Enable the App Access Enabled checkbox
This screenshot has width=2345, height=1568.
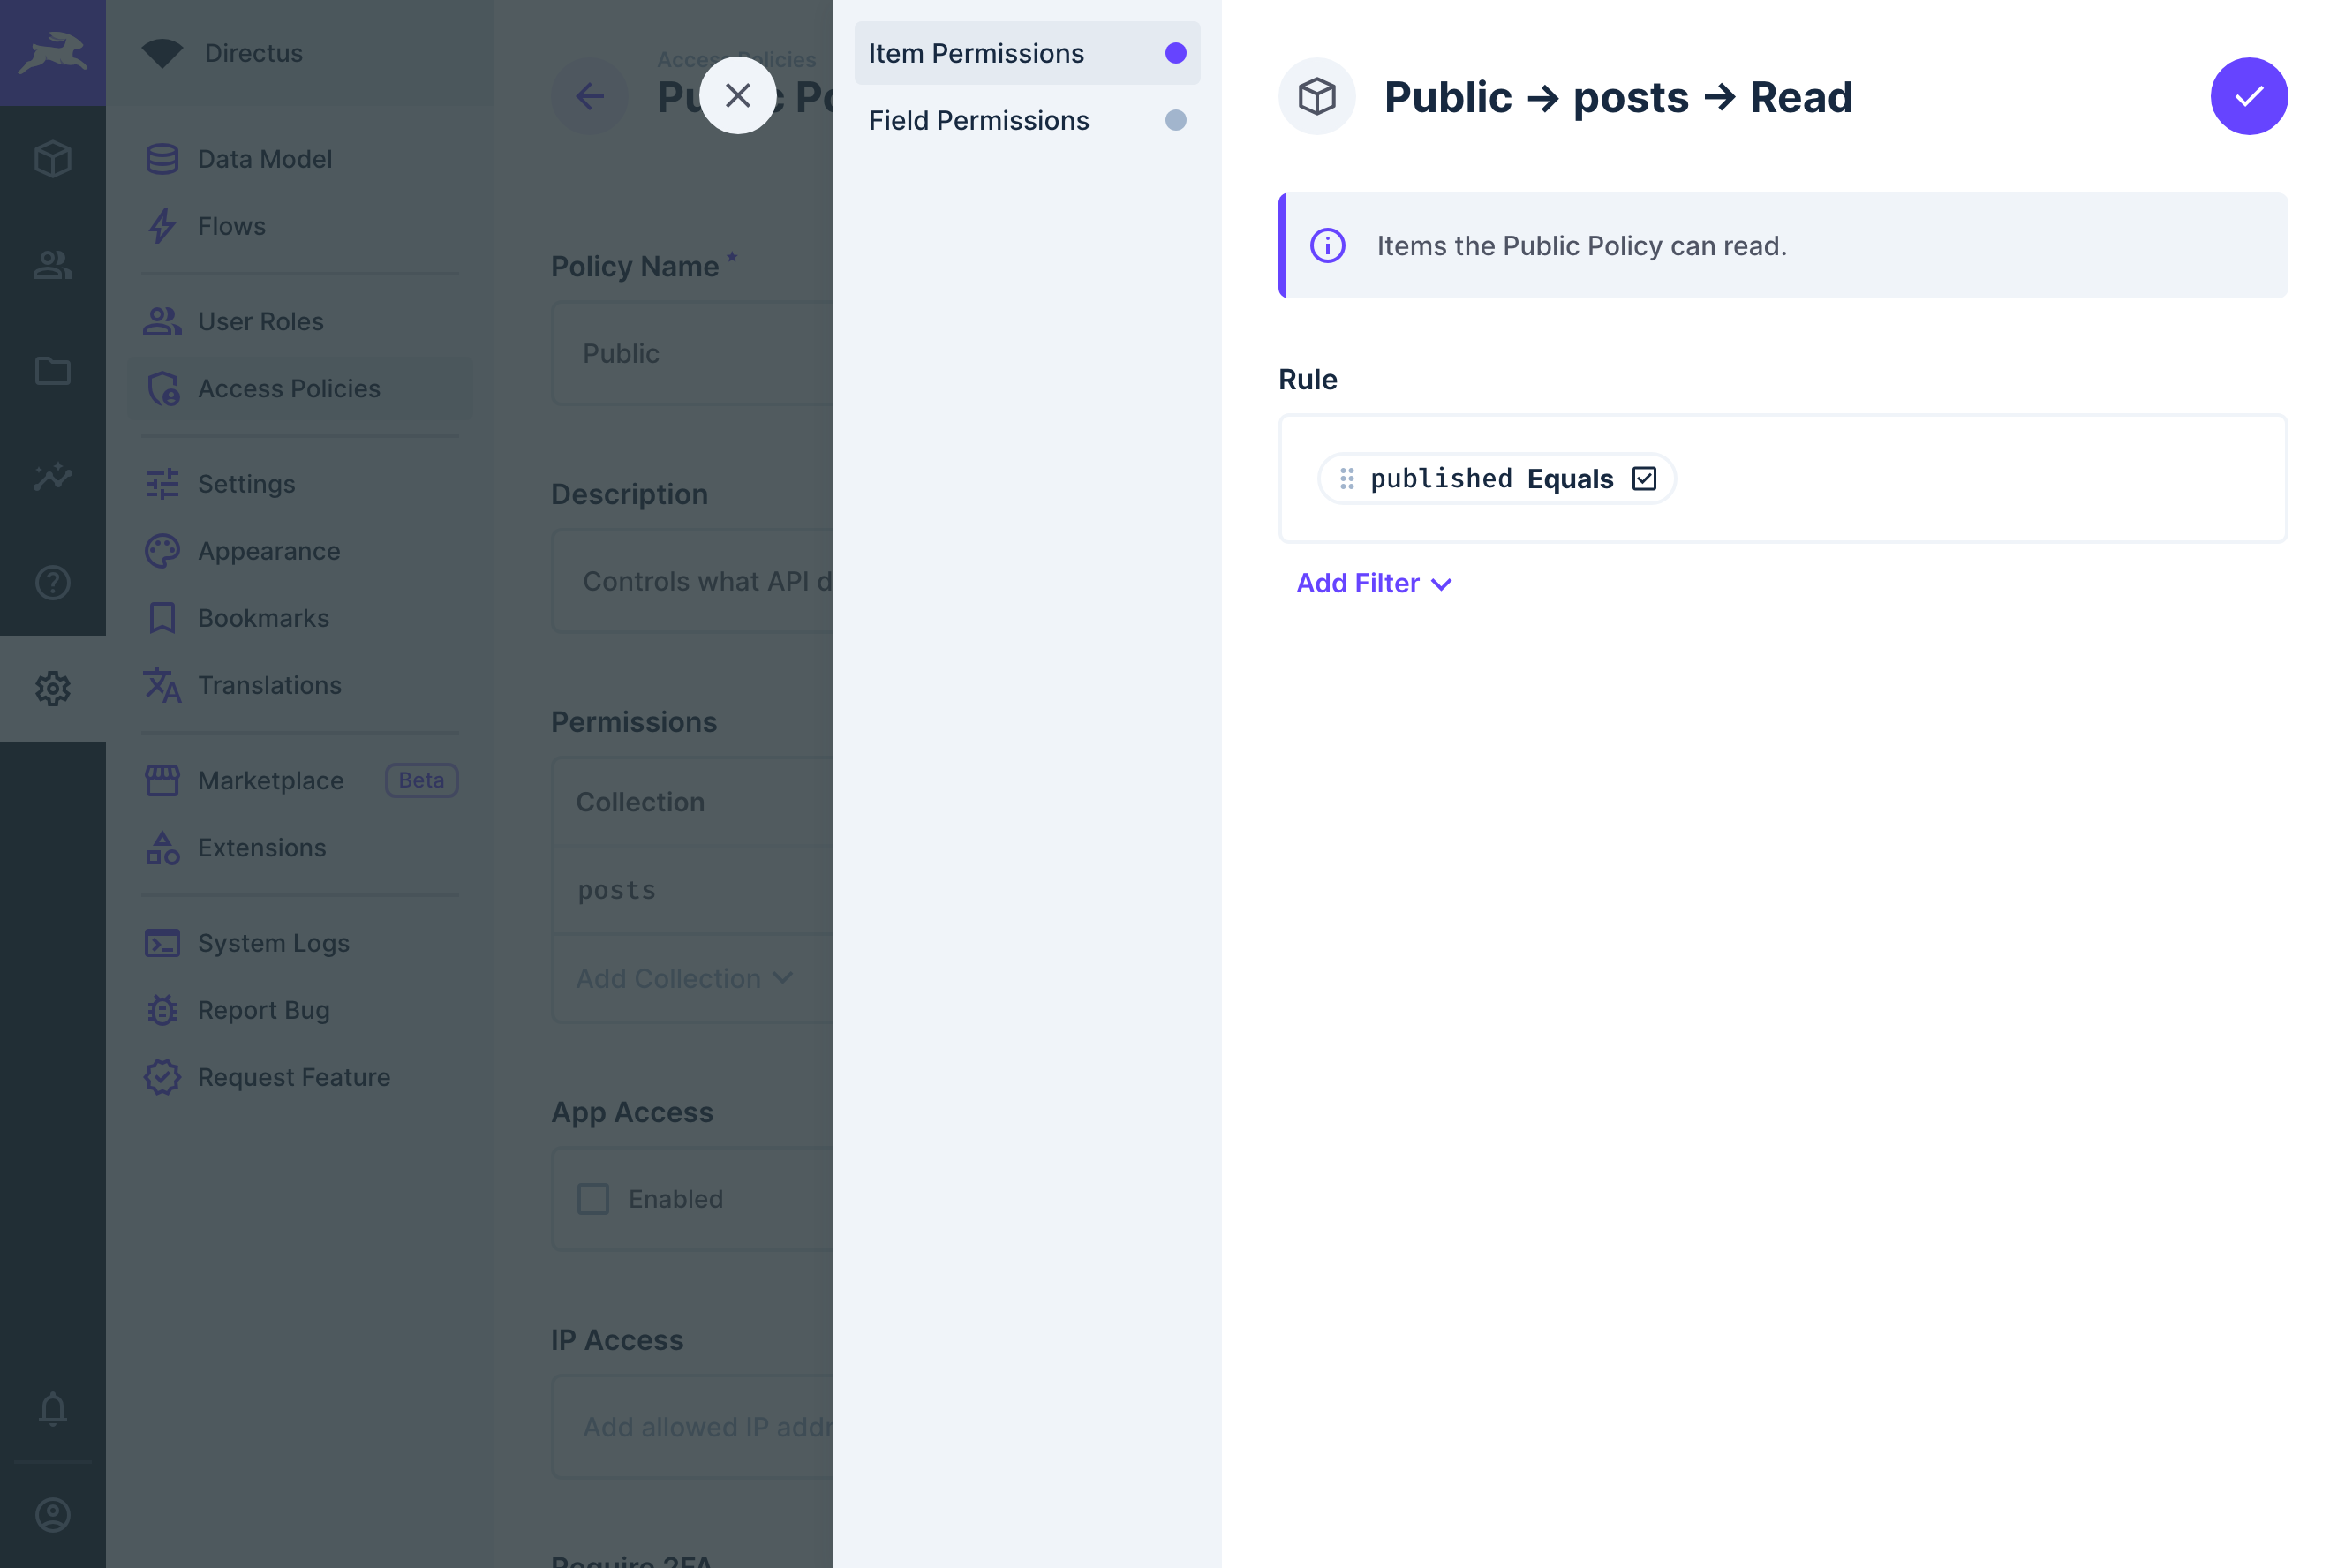pos(594,1198)
